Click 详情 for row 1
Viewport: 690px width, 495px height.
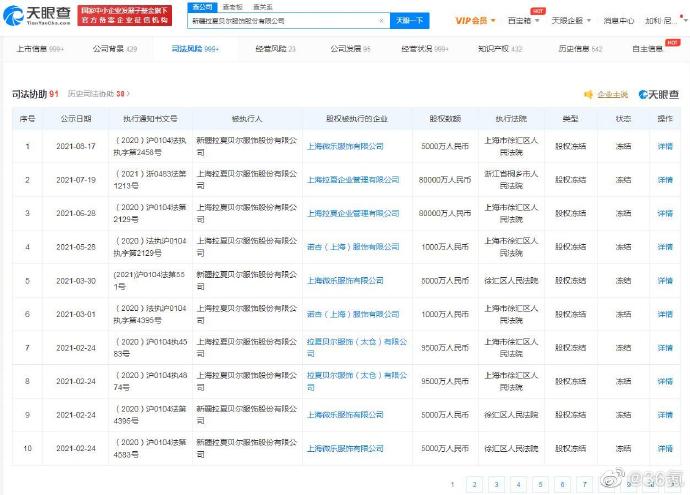(665, 147)
